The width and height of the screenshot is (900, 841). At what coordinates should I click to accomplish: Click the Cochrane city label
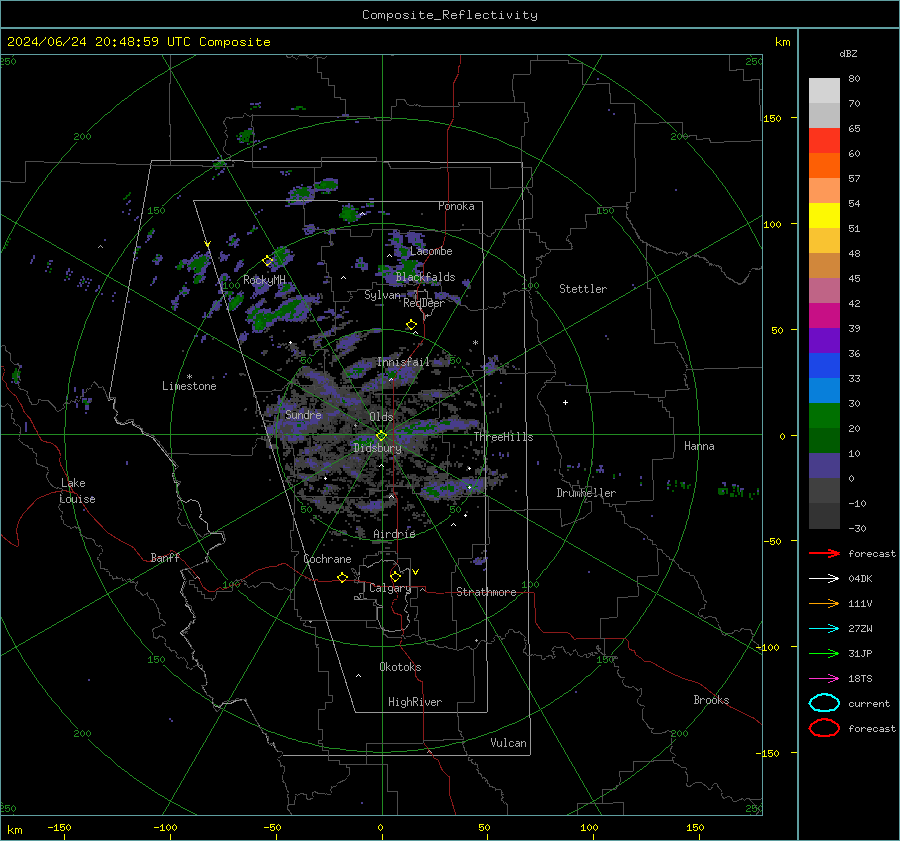click(x=327, y=559)
